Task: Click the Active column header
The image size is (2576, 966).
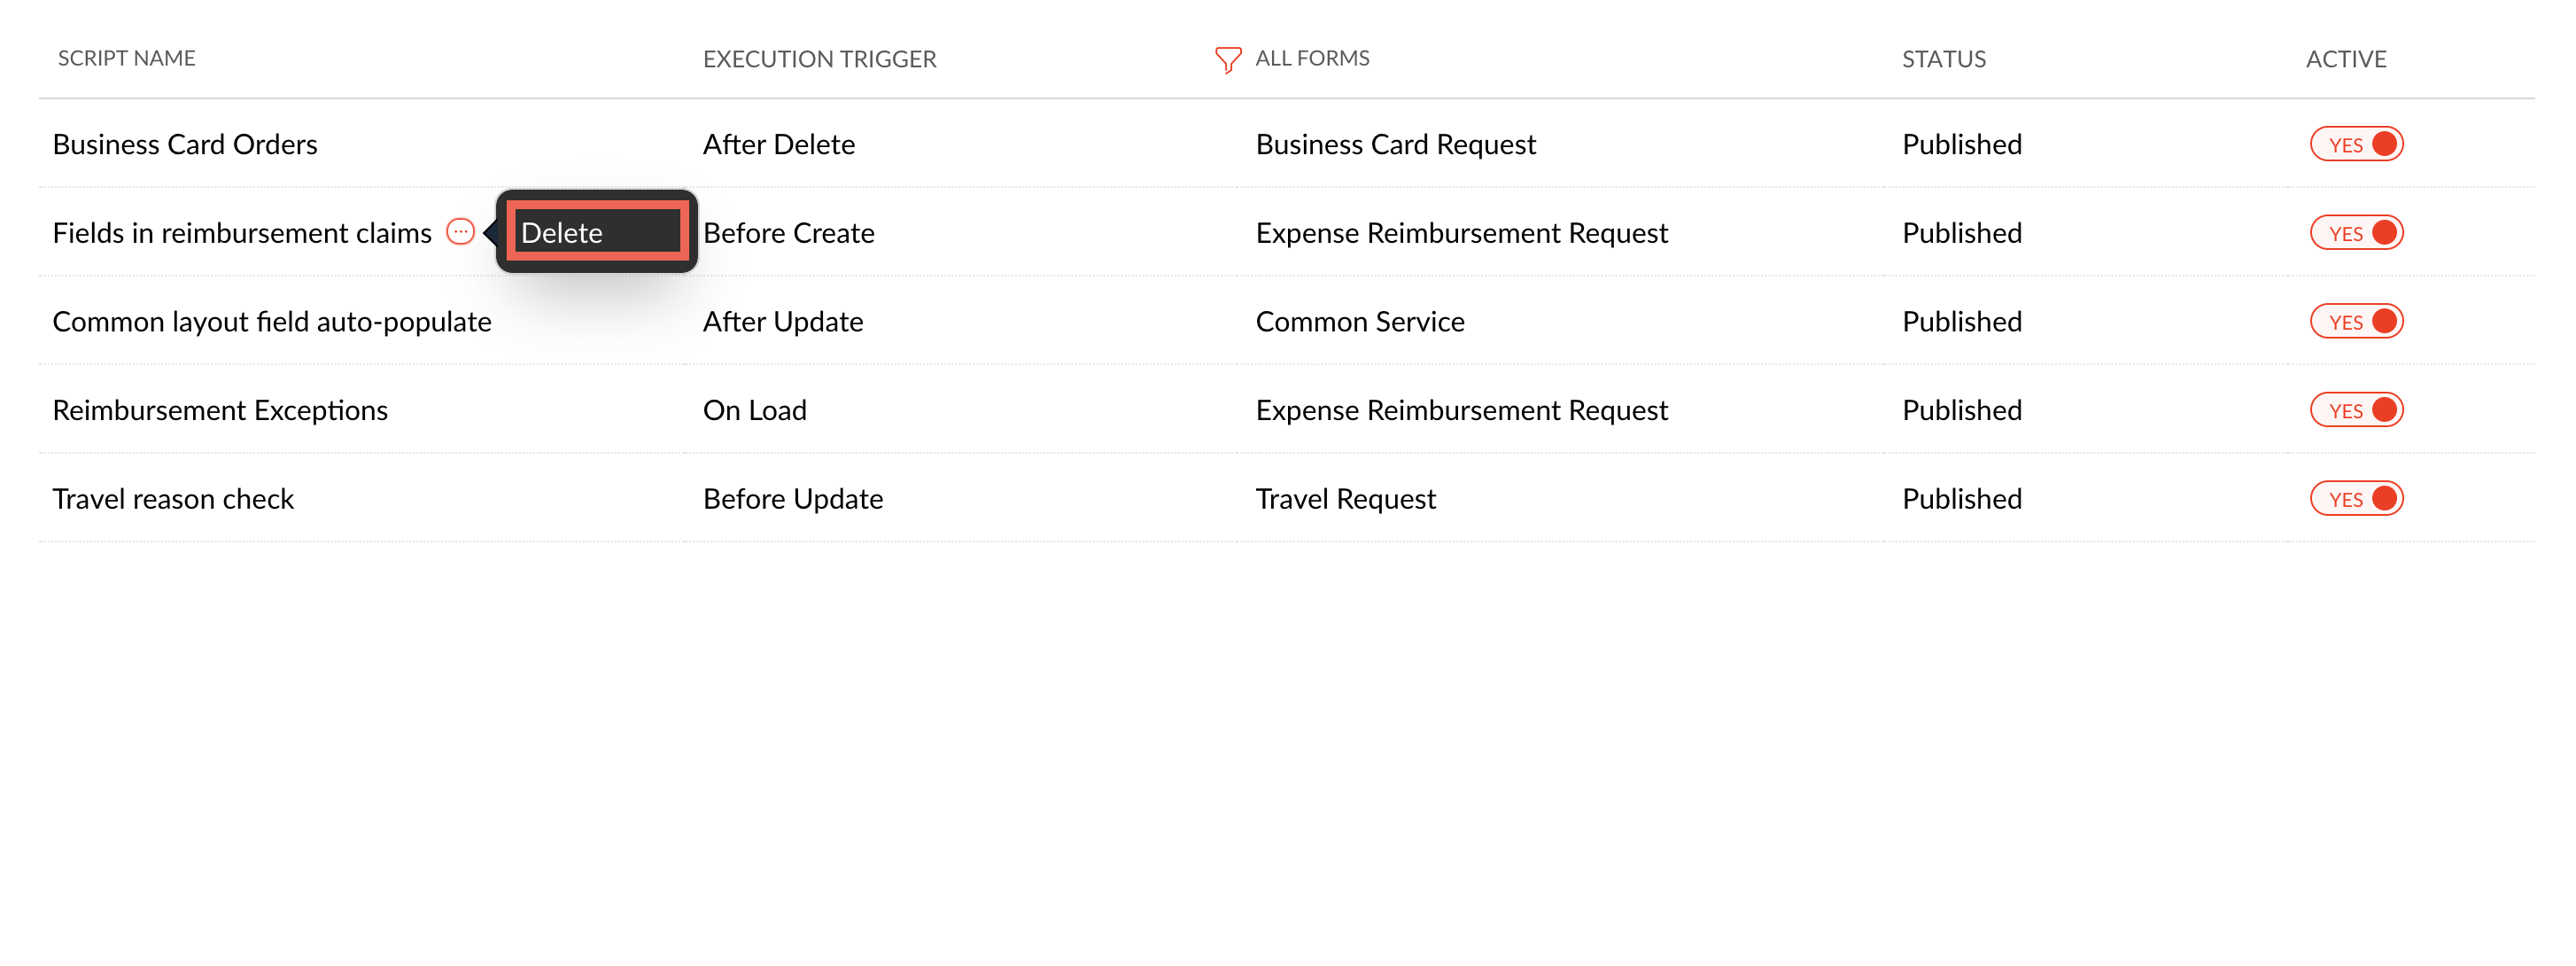Action: 2345,60
